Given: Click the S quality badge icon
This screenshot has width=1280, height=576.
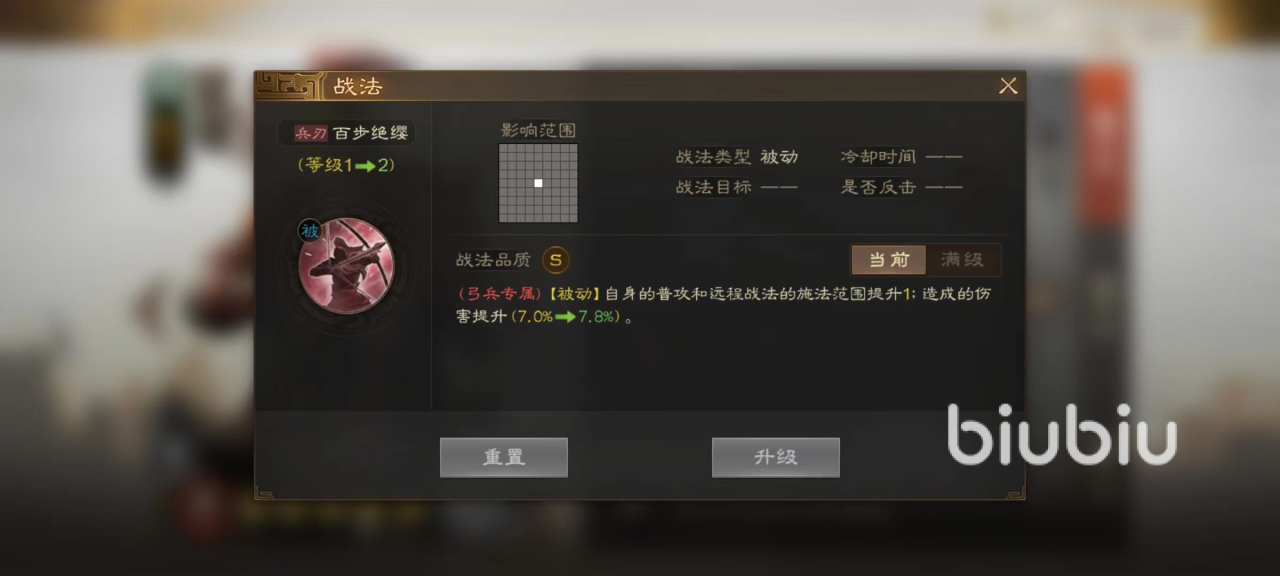Looking at the screenshot, I should [556, 260].
